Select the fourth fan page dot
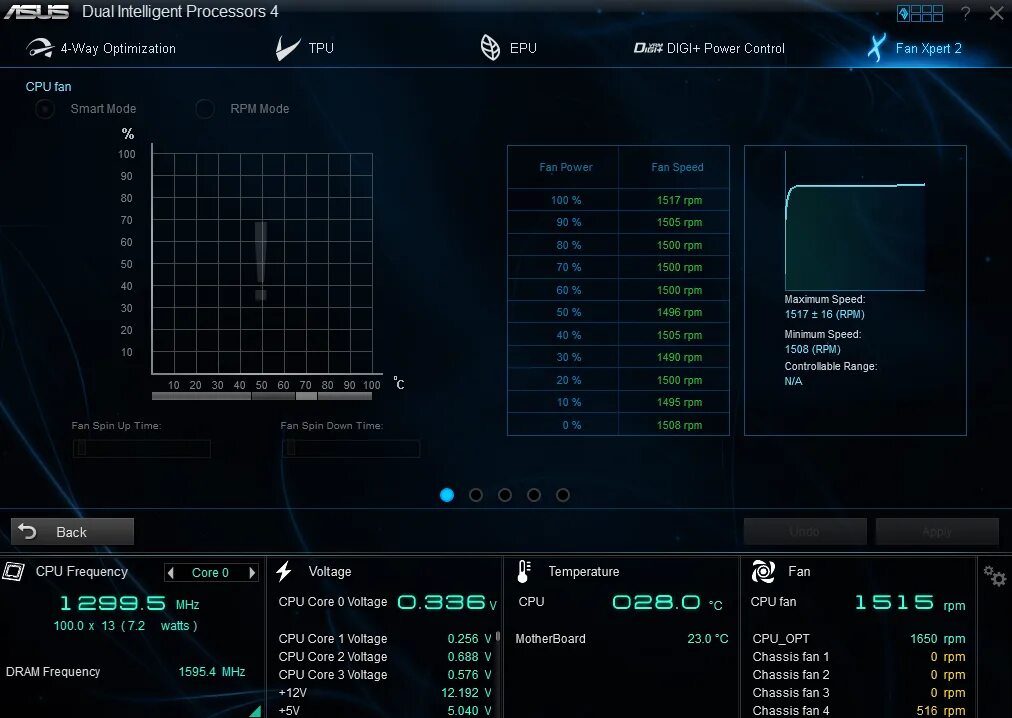This screenshot has width=1012, height=718. (x=534, y=495)
